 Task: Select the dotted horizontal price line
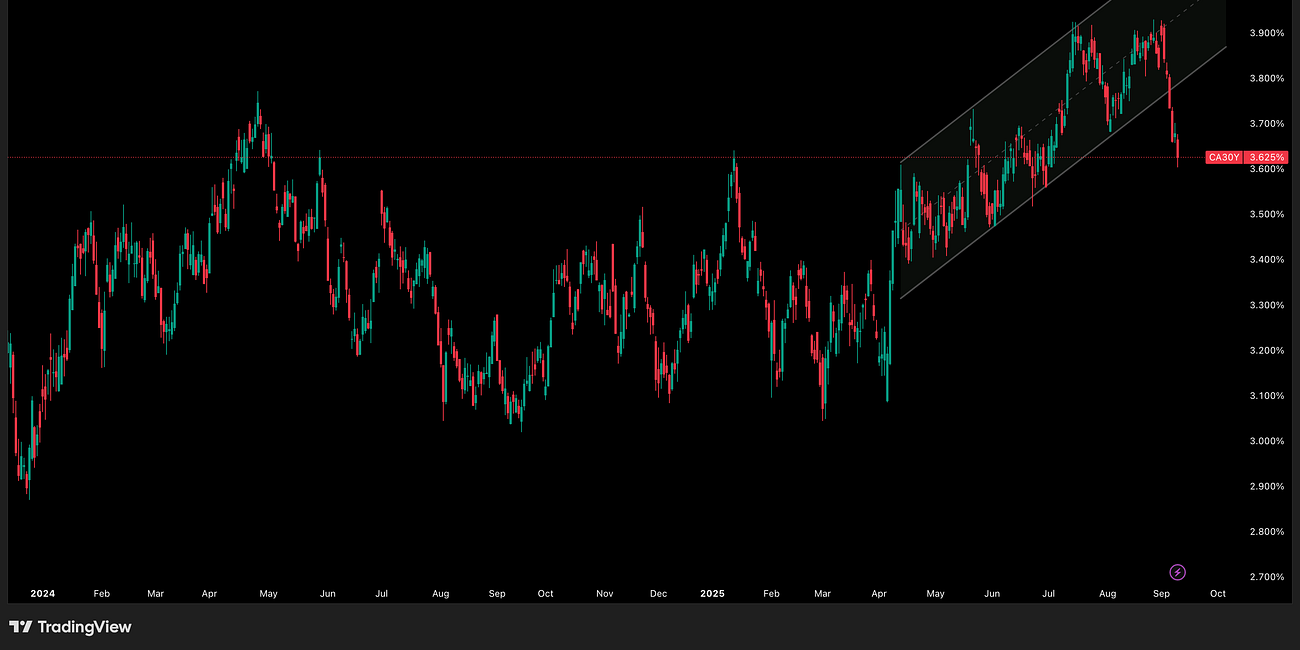(x=600, y=156)
